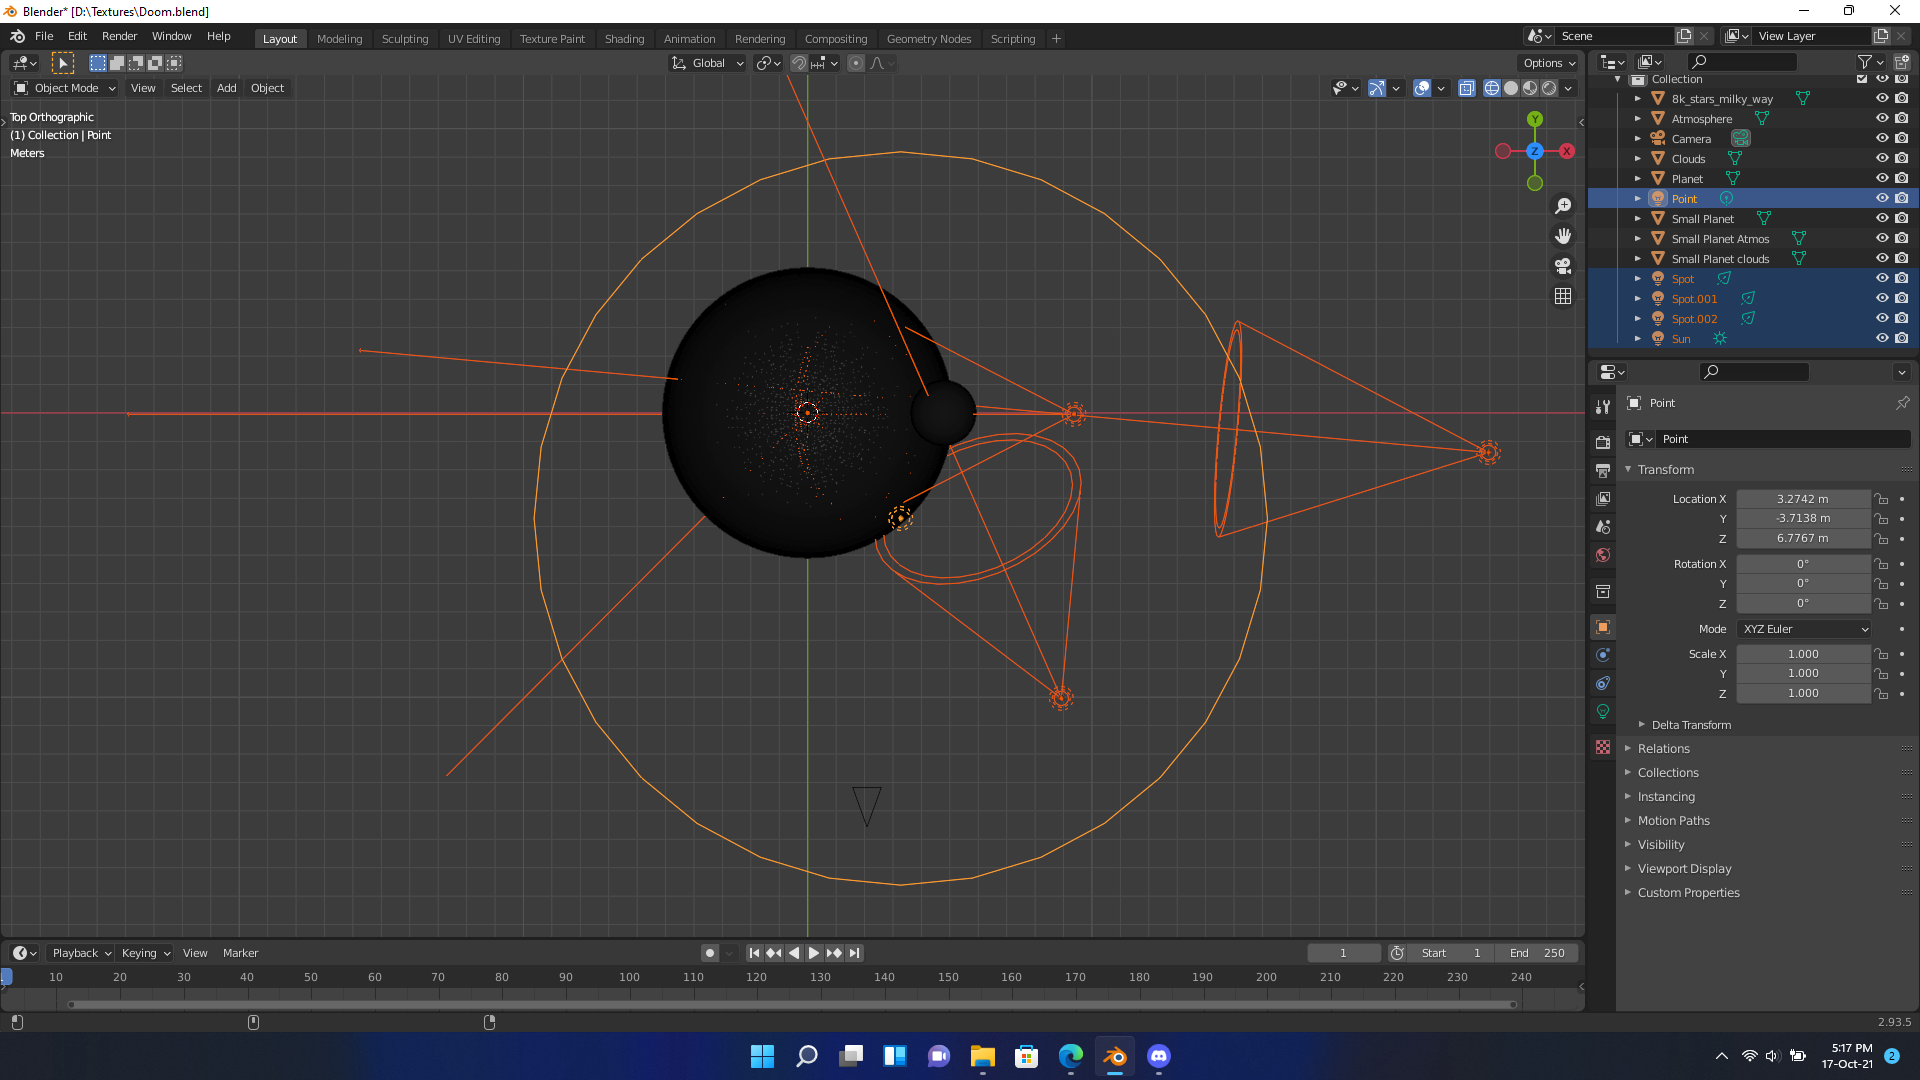Image resolution: width=1920 pixels, height=1080 pixels.
Task: Open the XYZ Euler rotation mode dropdown
Action: click(x=1804, y=629)
